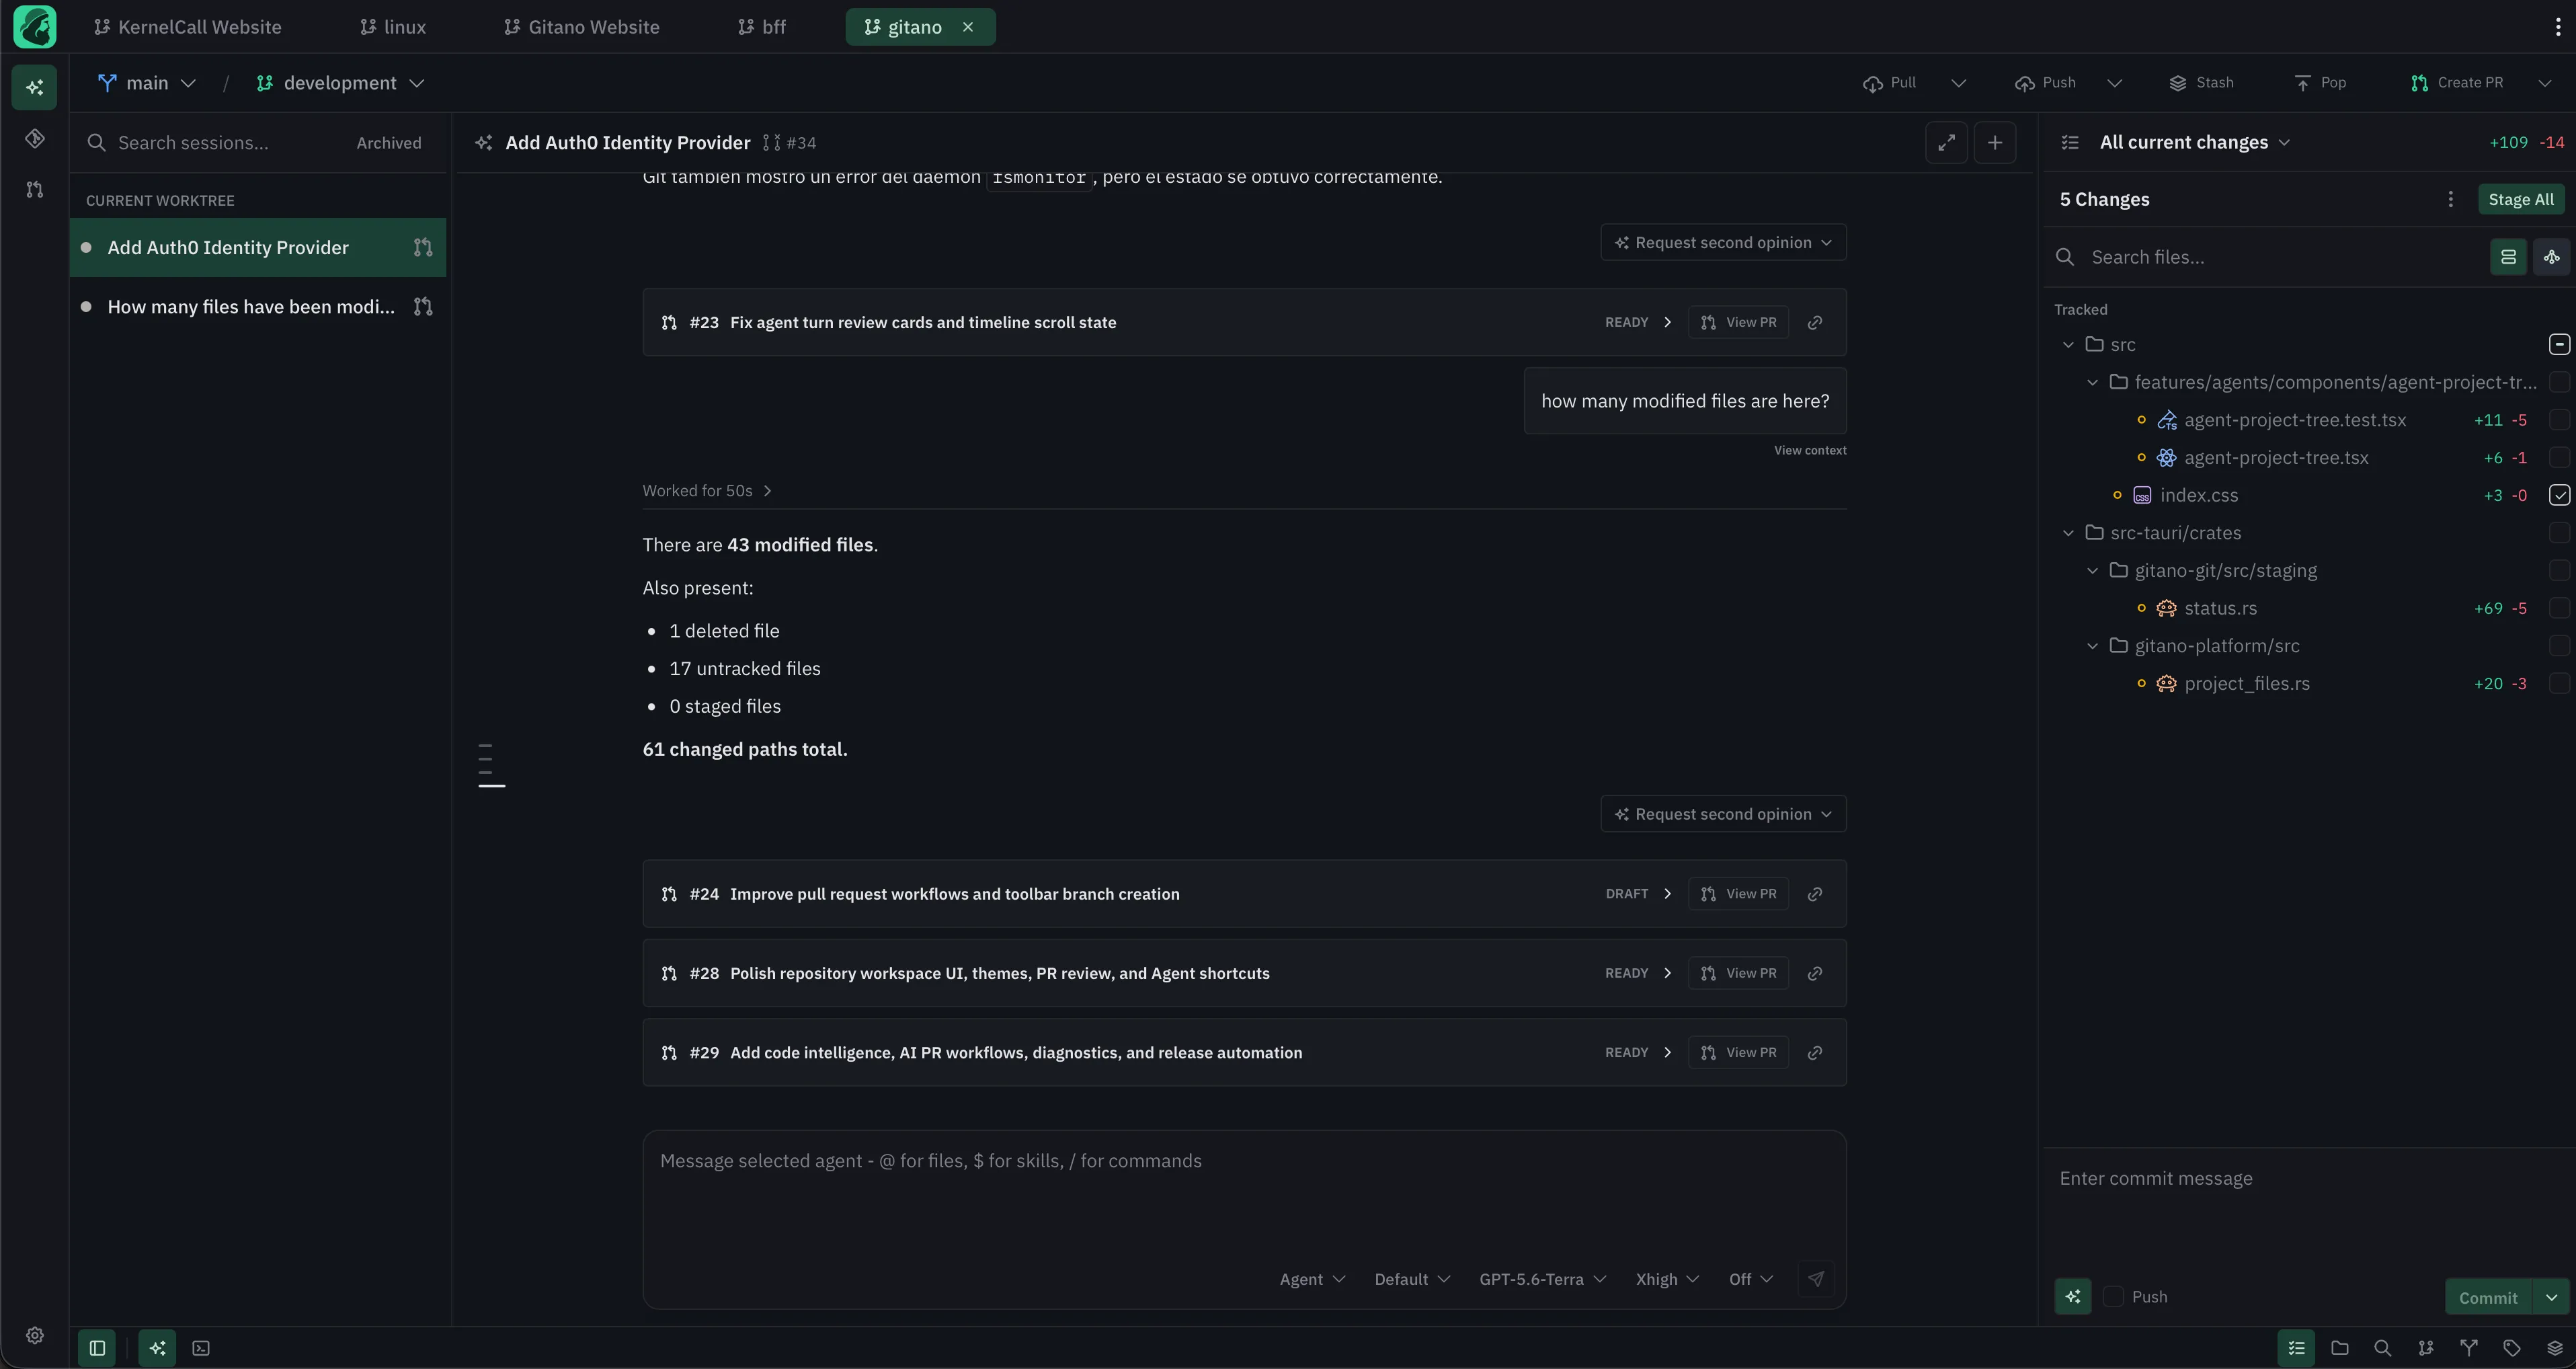Switch to linux tab

click(x=393, y=27)
